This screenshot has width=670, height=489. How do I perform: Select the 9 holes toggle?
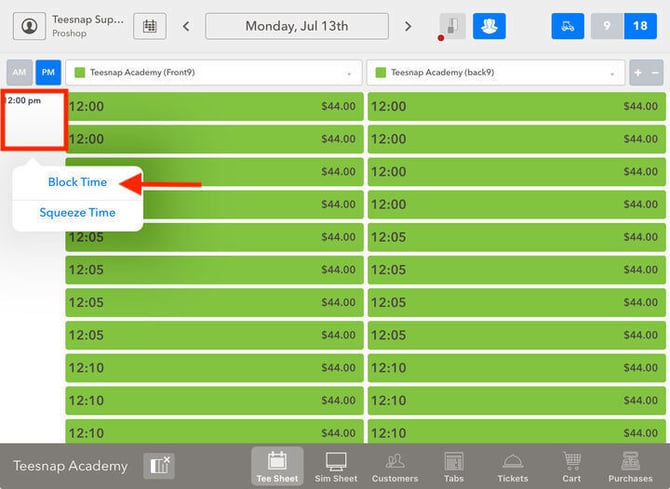click(x=607, y=26)
